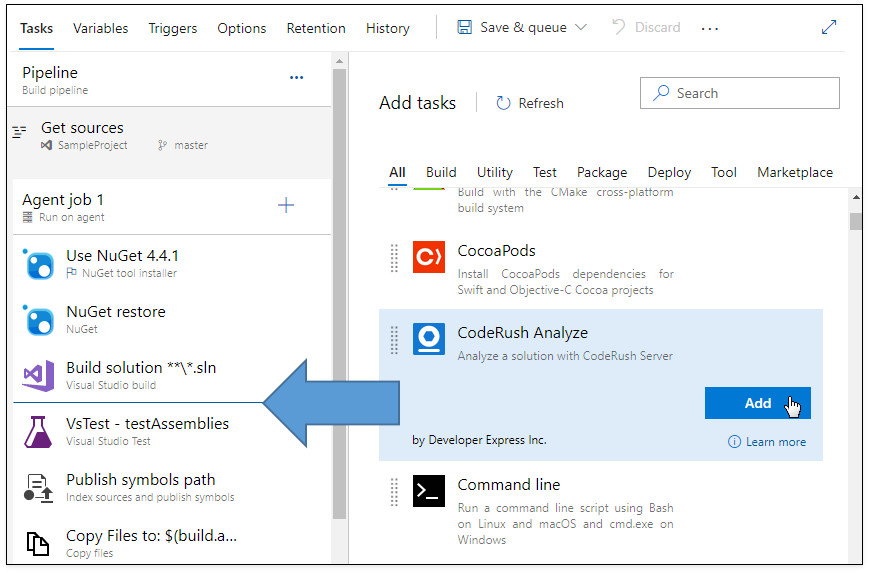Click the VsTest flask icon
This screenshot has width=869, height=573.
(x=38, y=432)
